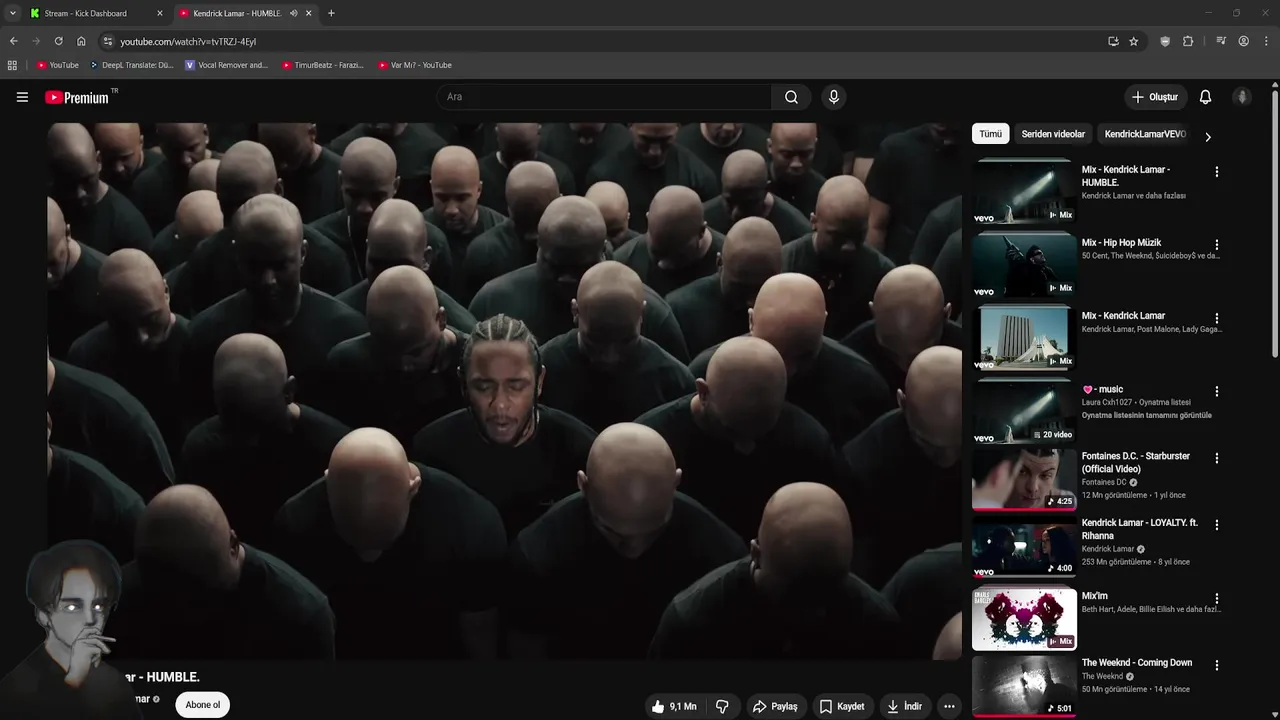Open the Chrome three-dot menu

(x=1267, y=41)
